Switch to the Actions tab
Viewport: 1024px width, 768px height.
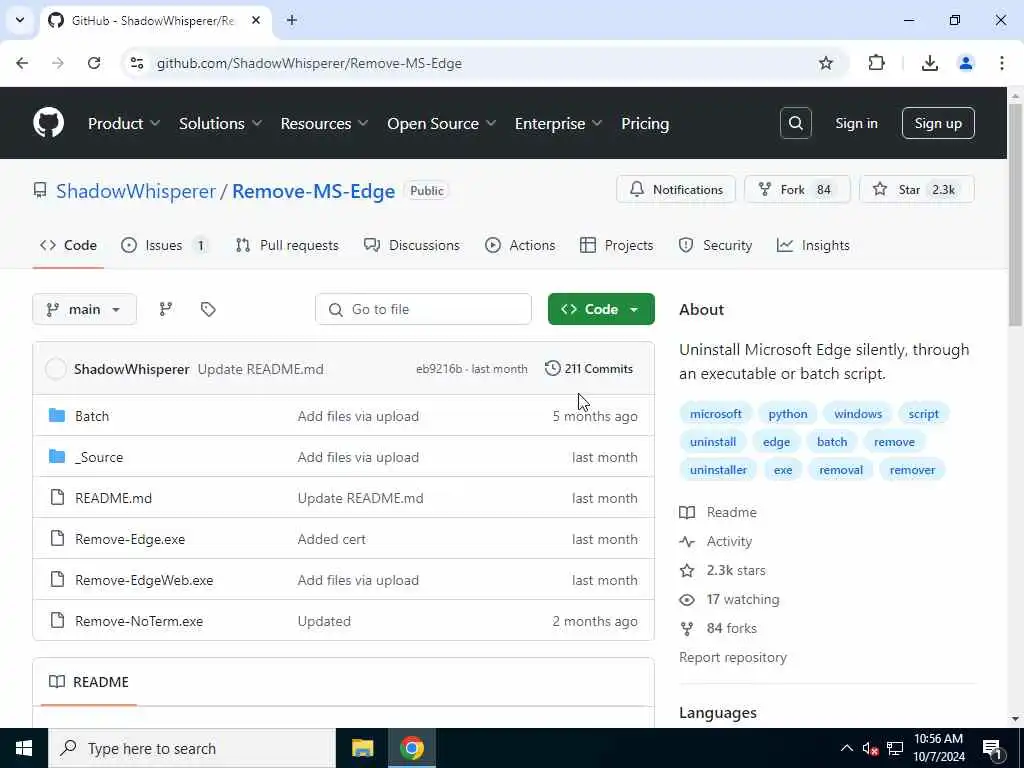click(520, 246)
